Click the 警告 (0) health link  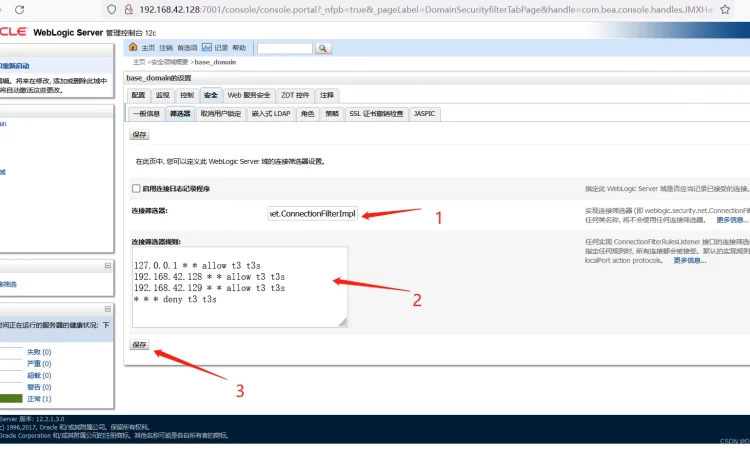point(39,387)
